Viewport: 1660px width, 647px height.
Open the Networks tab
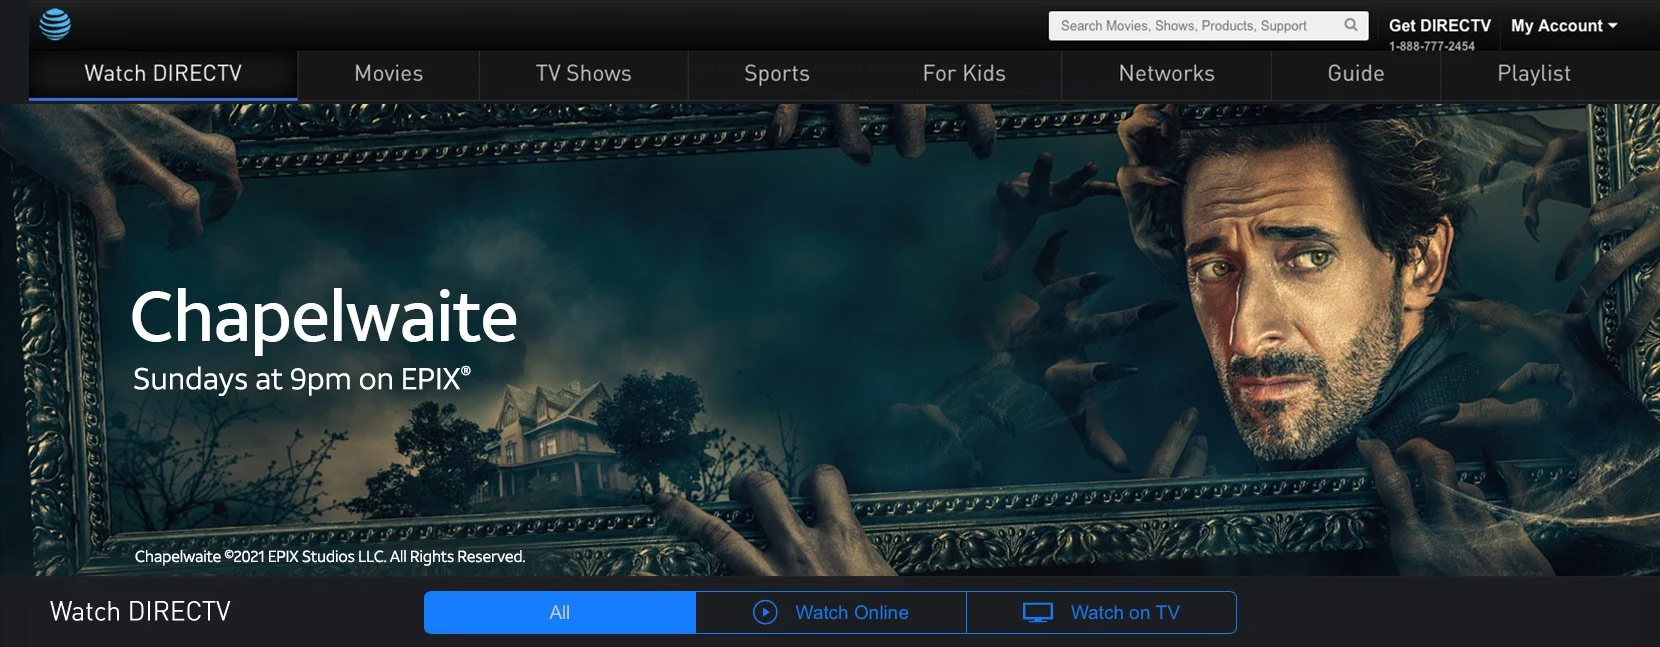[1167, 74]
